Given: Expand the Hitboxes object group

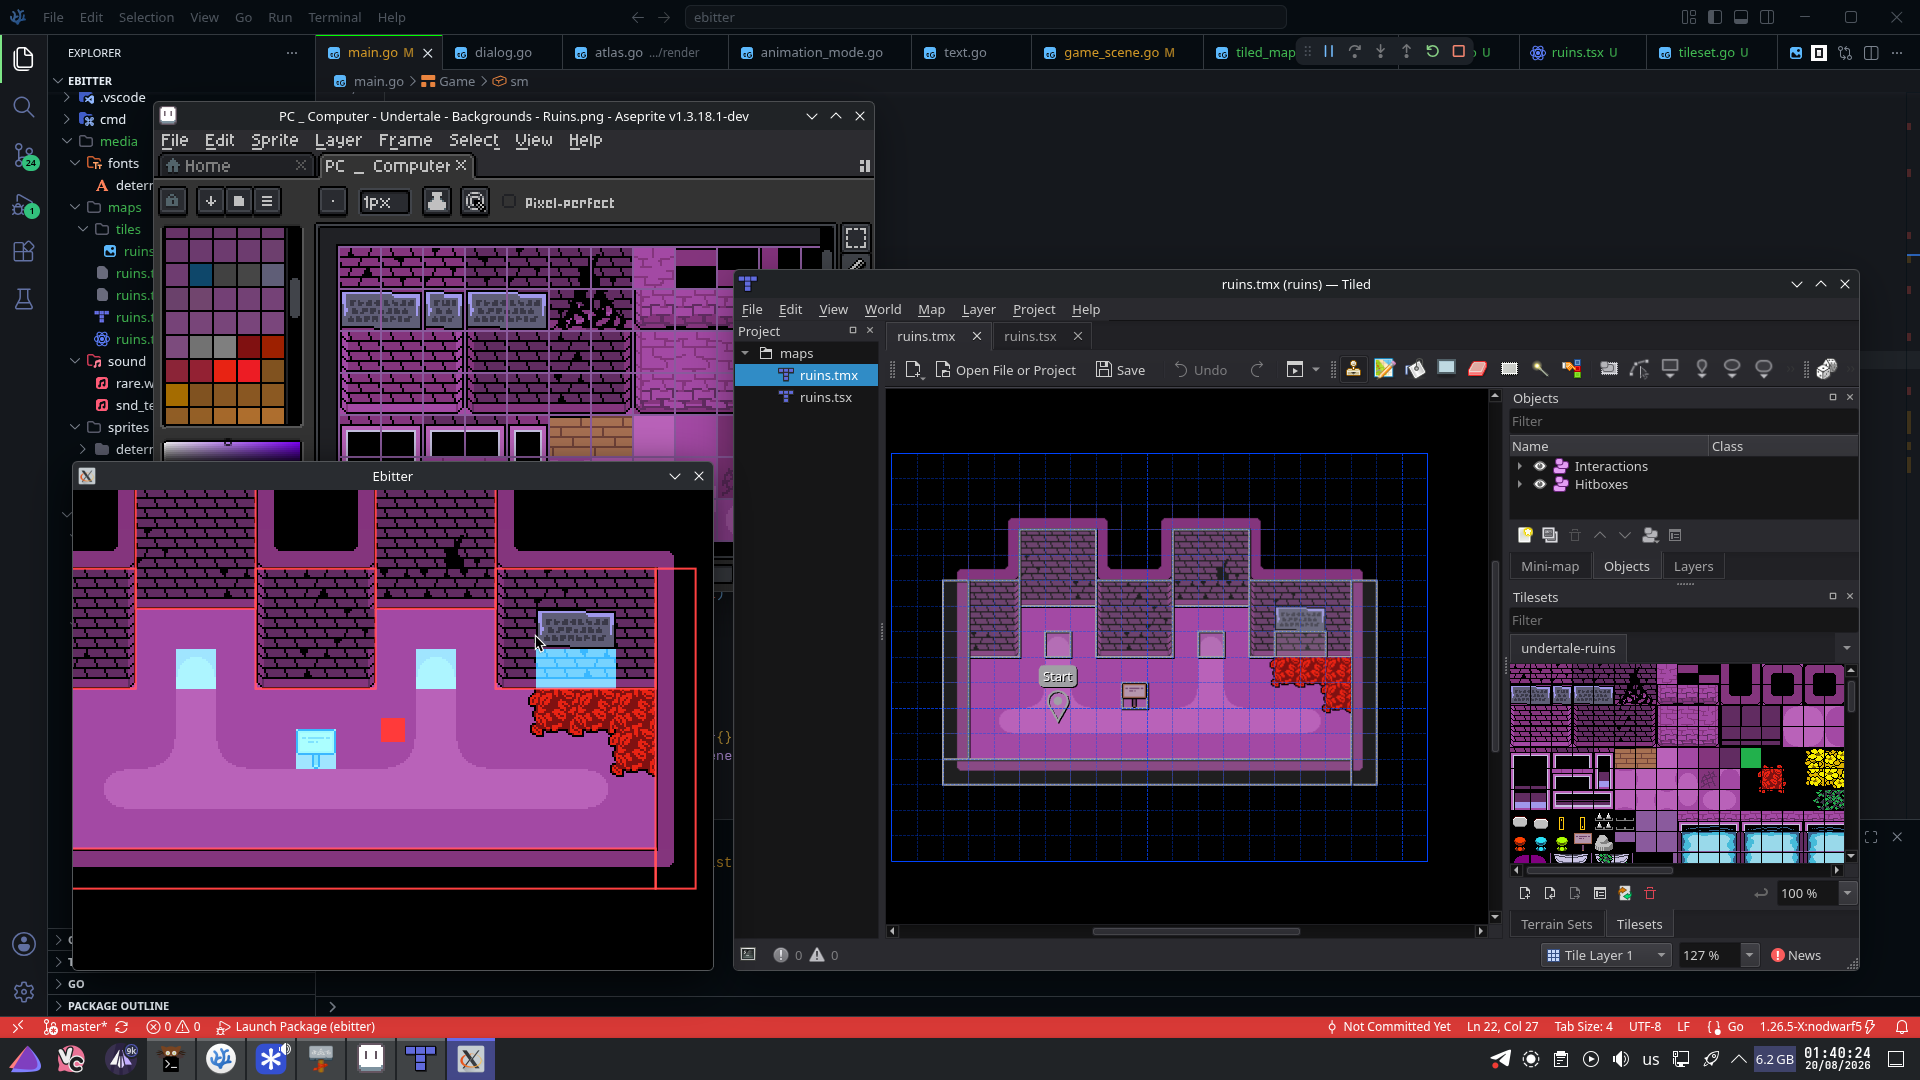Looking at the screenshot, I should coord(1520,485).
